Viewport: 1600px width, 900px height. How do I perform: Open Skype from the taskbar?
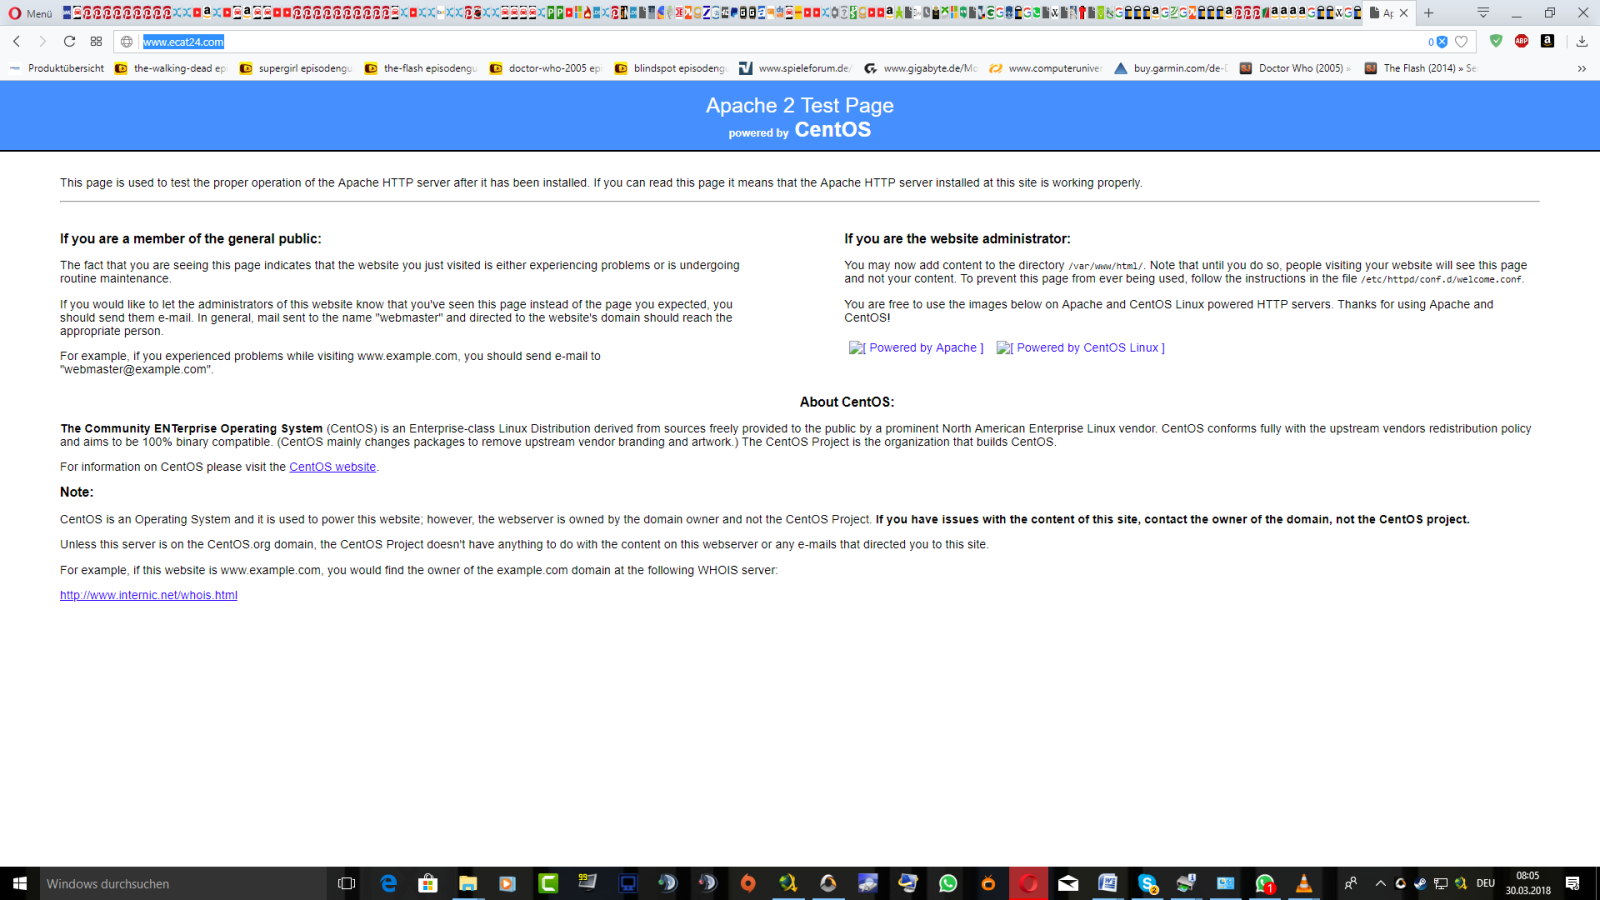(x=1148, y=883)
